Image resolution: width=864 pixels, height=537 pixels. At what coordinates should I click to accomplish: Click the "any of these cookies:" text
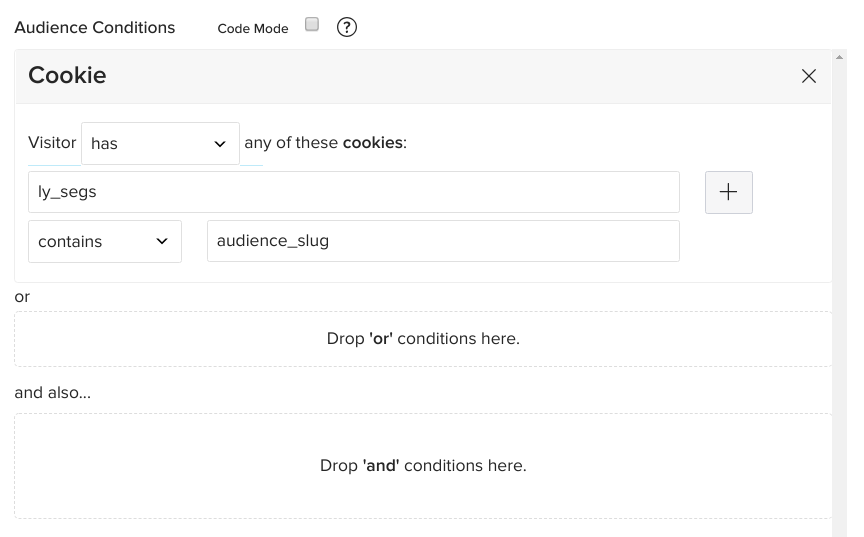click(325, 143)
